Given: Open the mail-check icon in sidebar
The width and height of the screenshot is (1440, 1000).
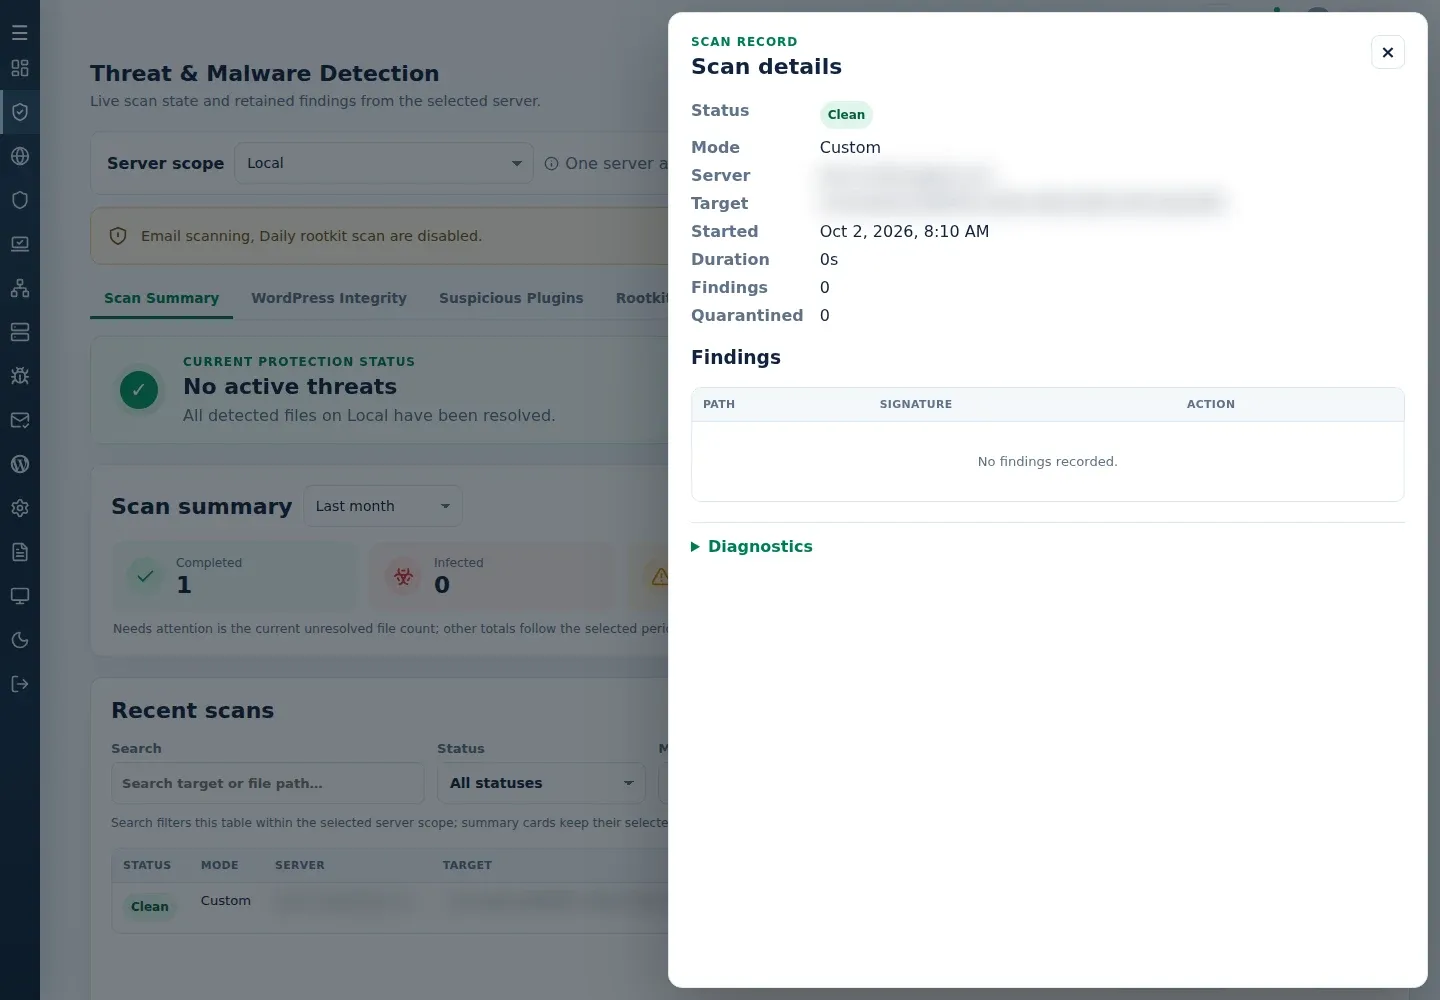Looking at the screenshot, I should 20,420.
